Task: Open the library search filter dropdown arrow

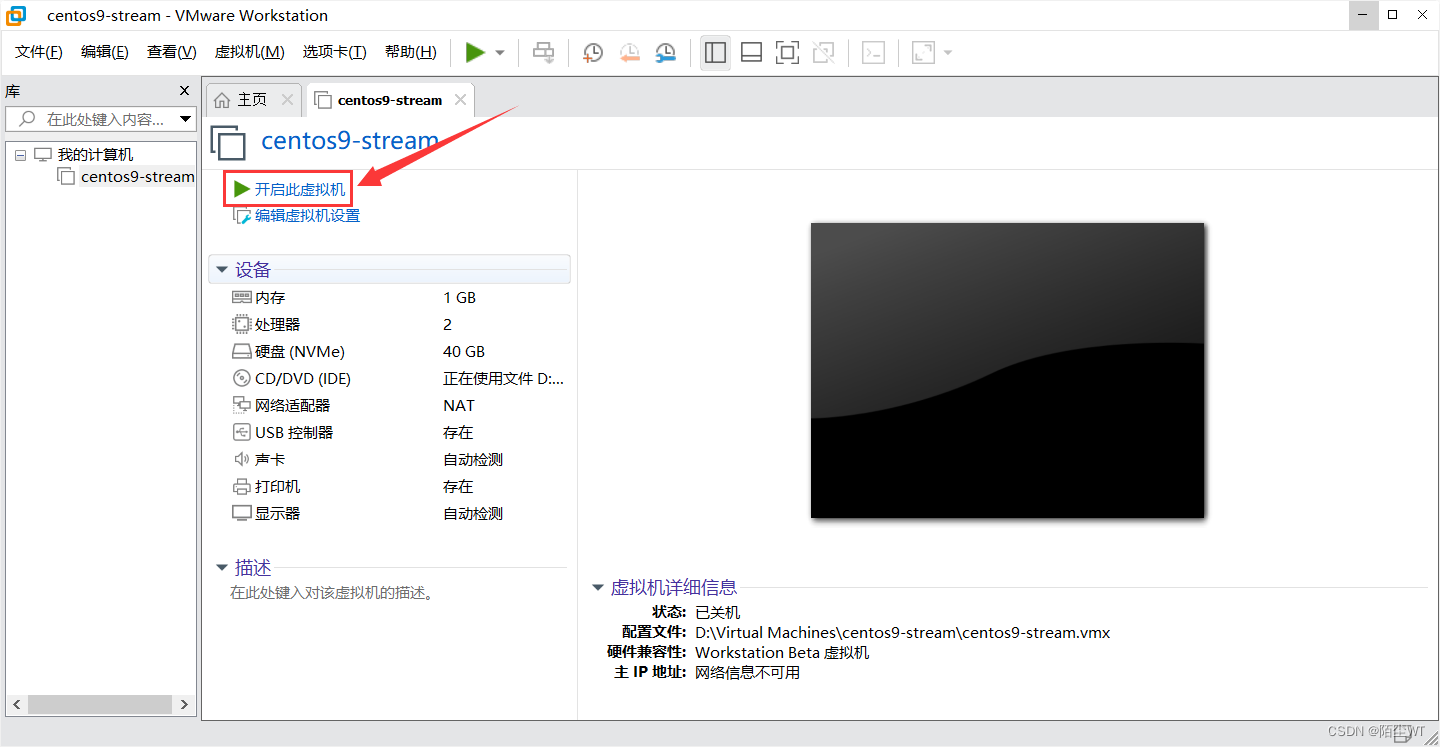Action: (186, 119)
